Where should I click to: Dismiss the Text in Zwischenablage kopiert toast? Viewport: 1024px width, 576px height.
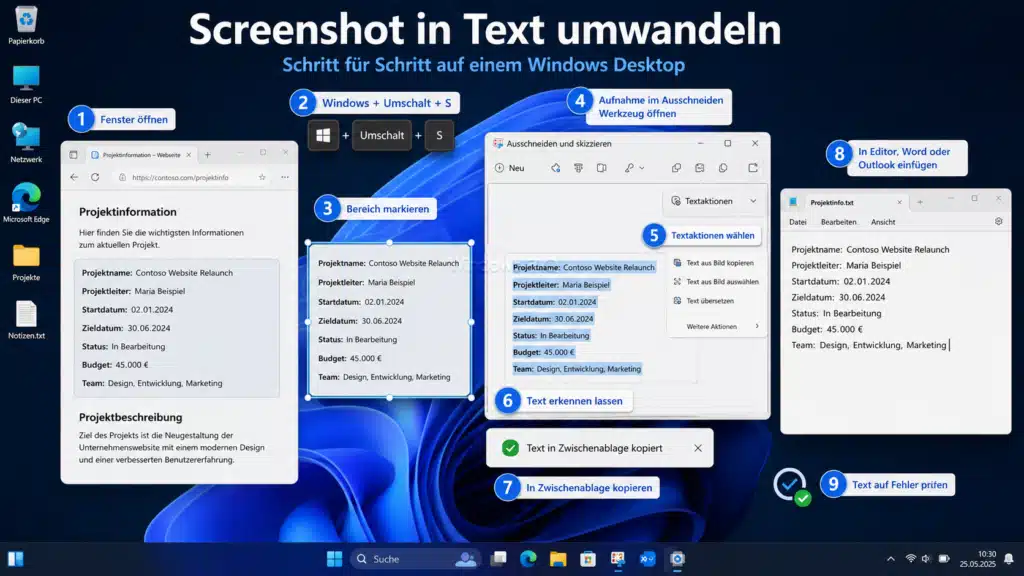tap(698, 448)
